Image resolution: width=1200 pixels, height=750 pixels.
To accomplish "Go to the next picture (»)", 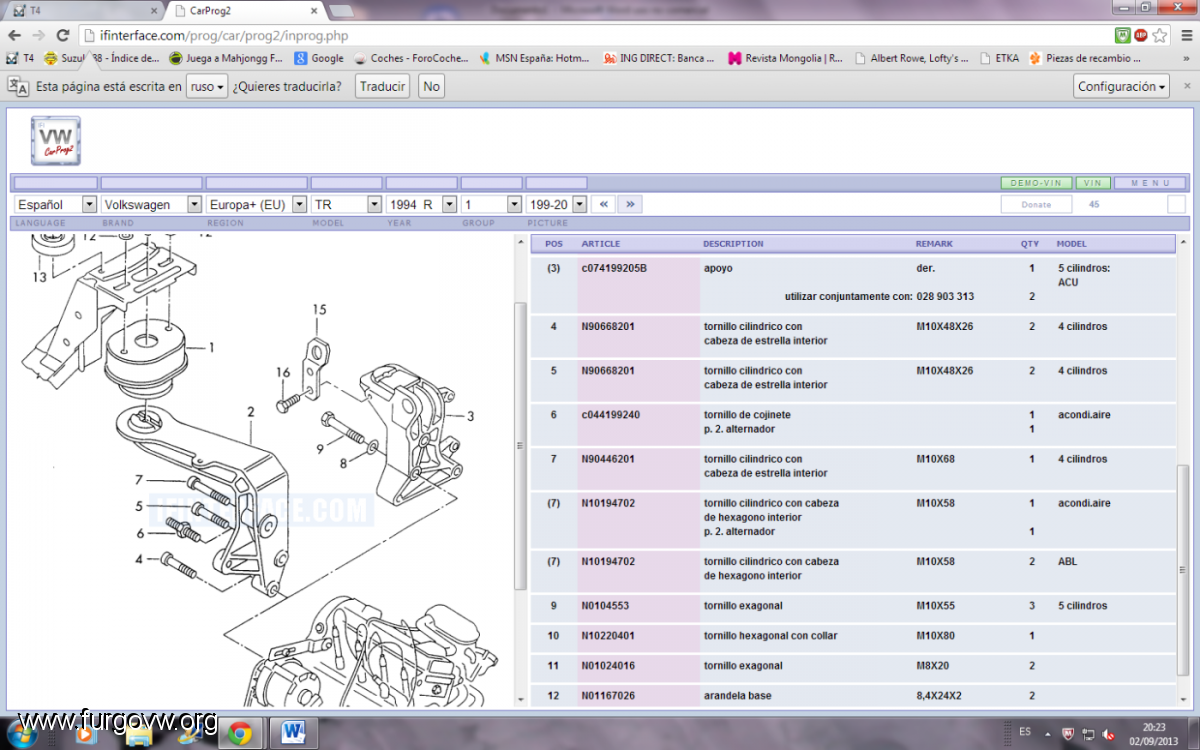I will point(630,204).
